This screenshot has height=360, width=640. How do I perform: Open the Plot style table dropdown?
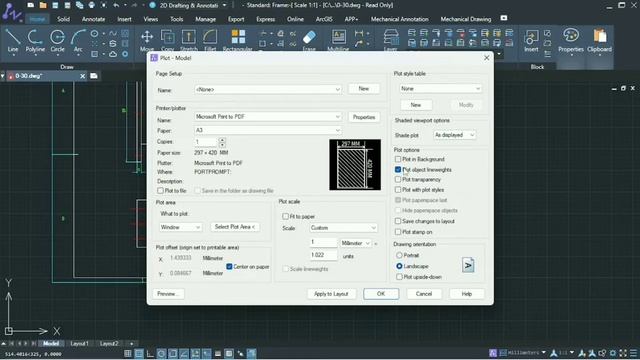(x=440, y=89)
